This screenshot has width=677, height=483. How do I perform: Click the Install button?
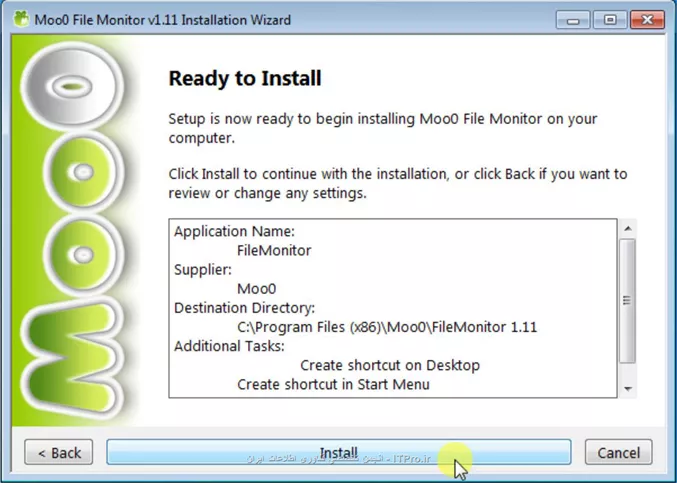click(x=338, y=452)
